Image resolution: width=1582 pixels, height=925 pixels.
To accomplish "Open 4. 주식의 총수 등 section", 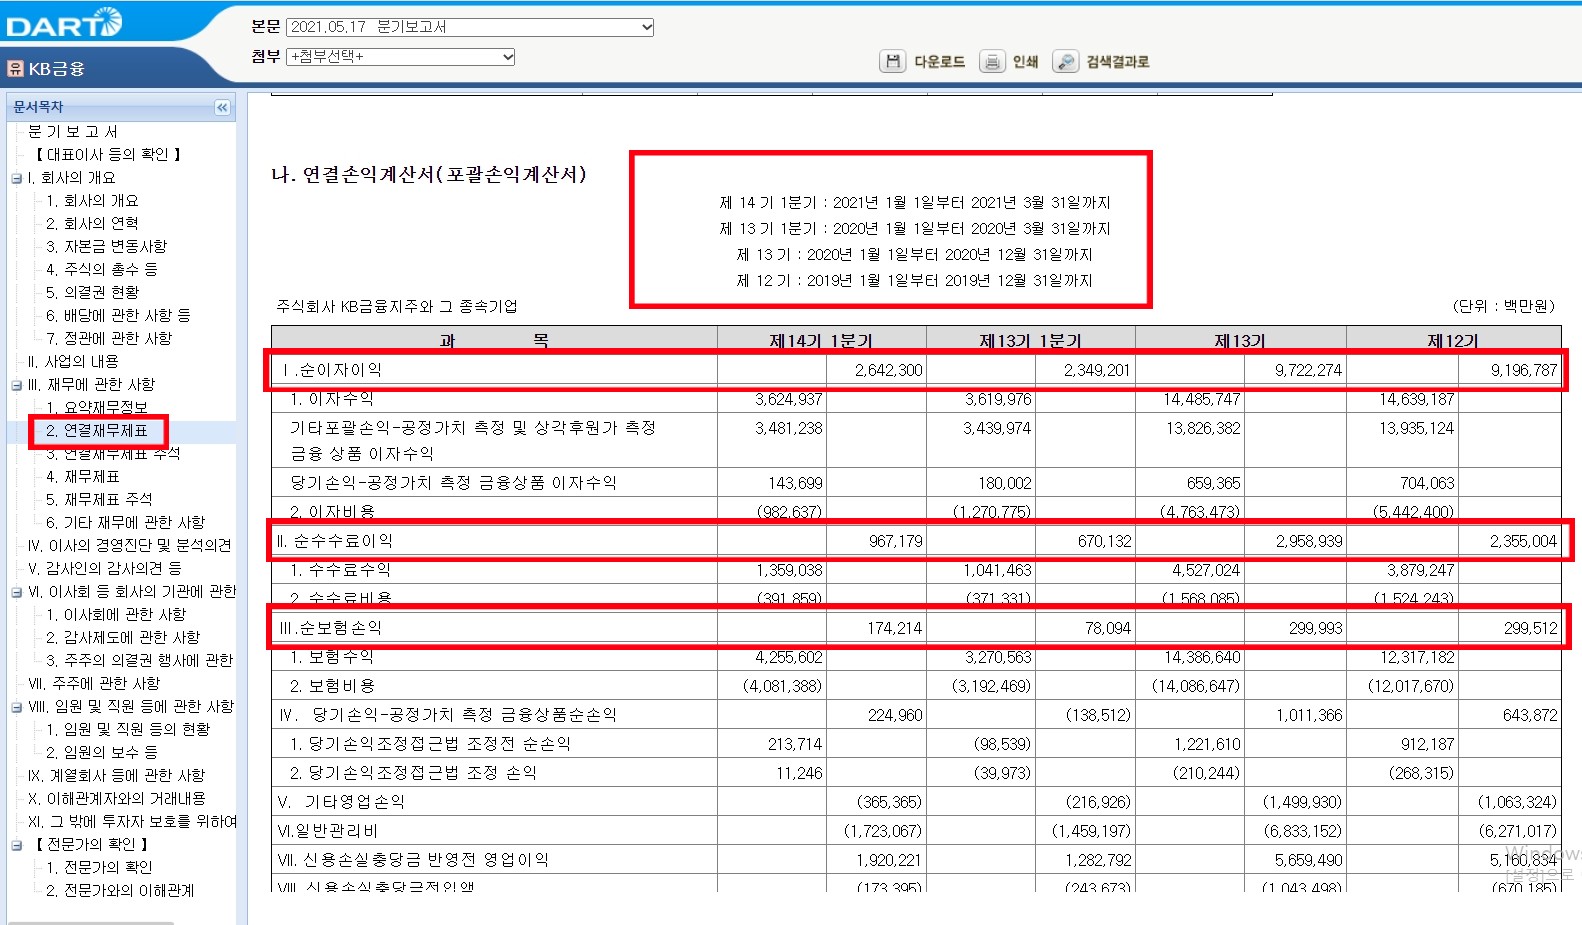I will (x=102, y=269).
